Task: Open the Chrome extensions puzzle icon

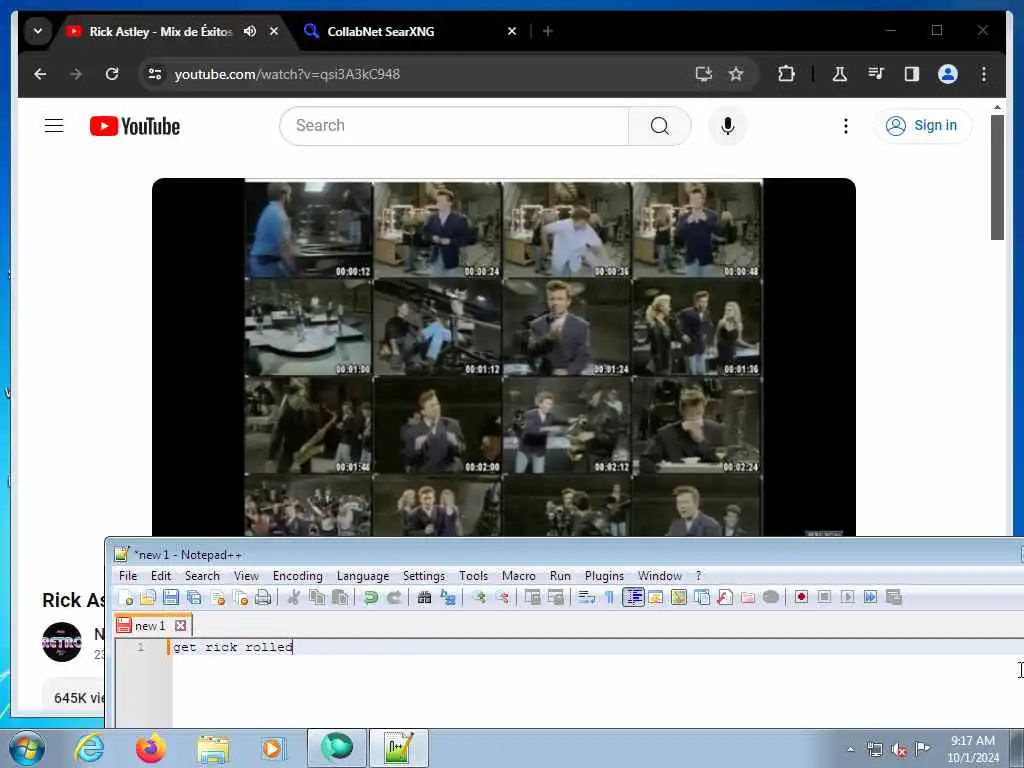Action: coord(786,74)
